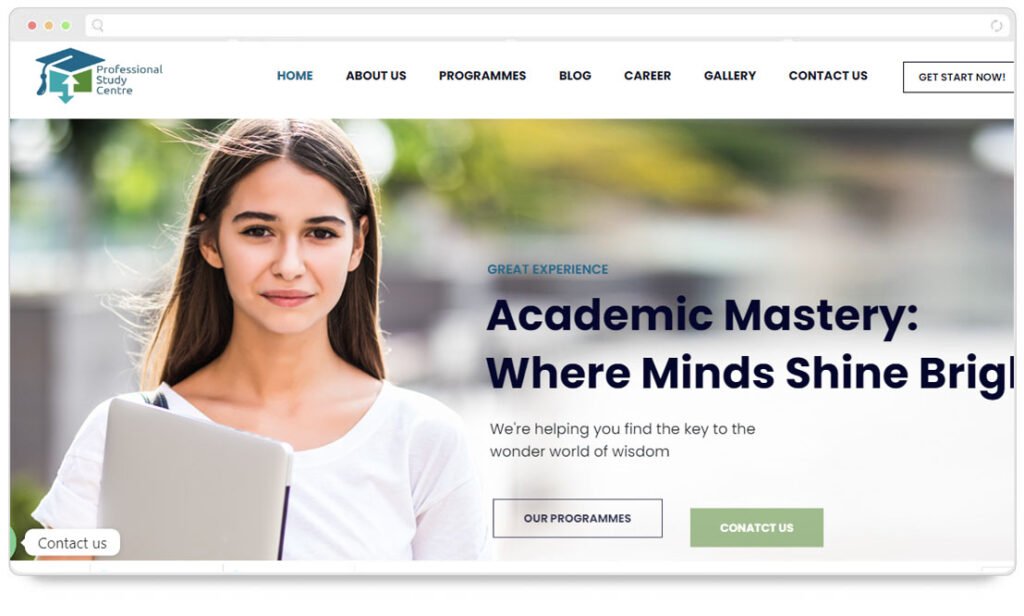Click the green CONATCT US button
Image resolution: width=1024 pixels, height=616 pixels.
(x=756, y=527)
